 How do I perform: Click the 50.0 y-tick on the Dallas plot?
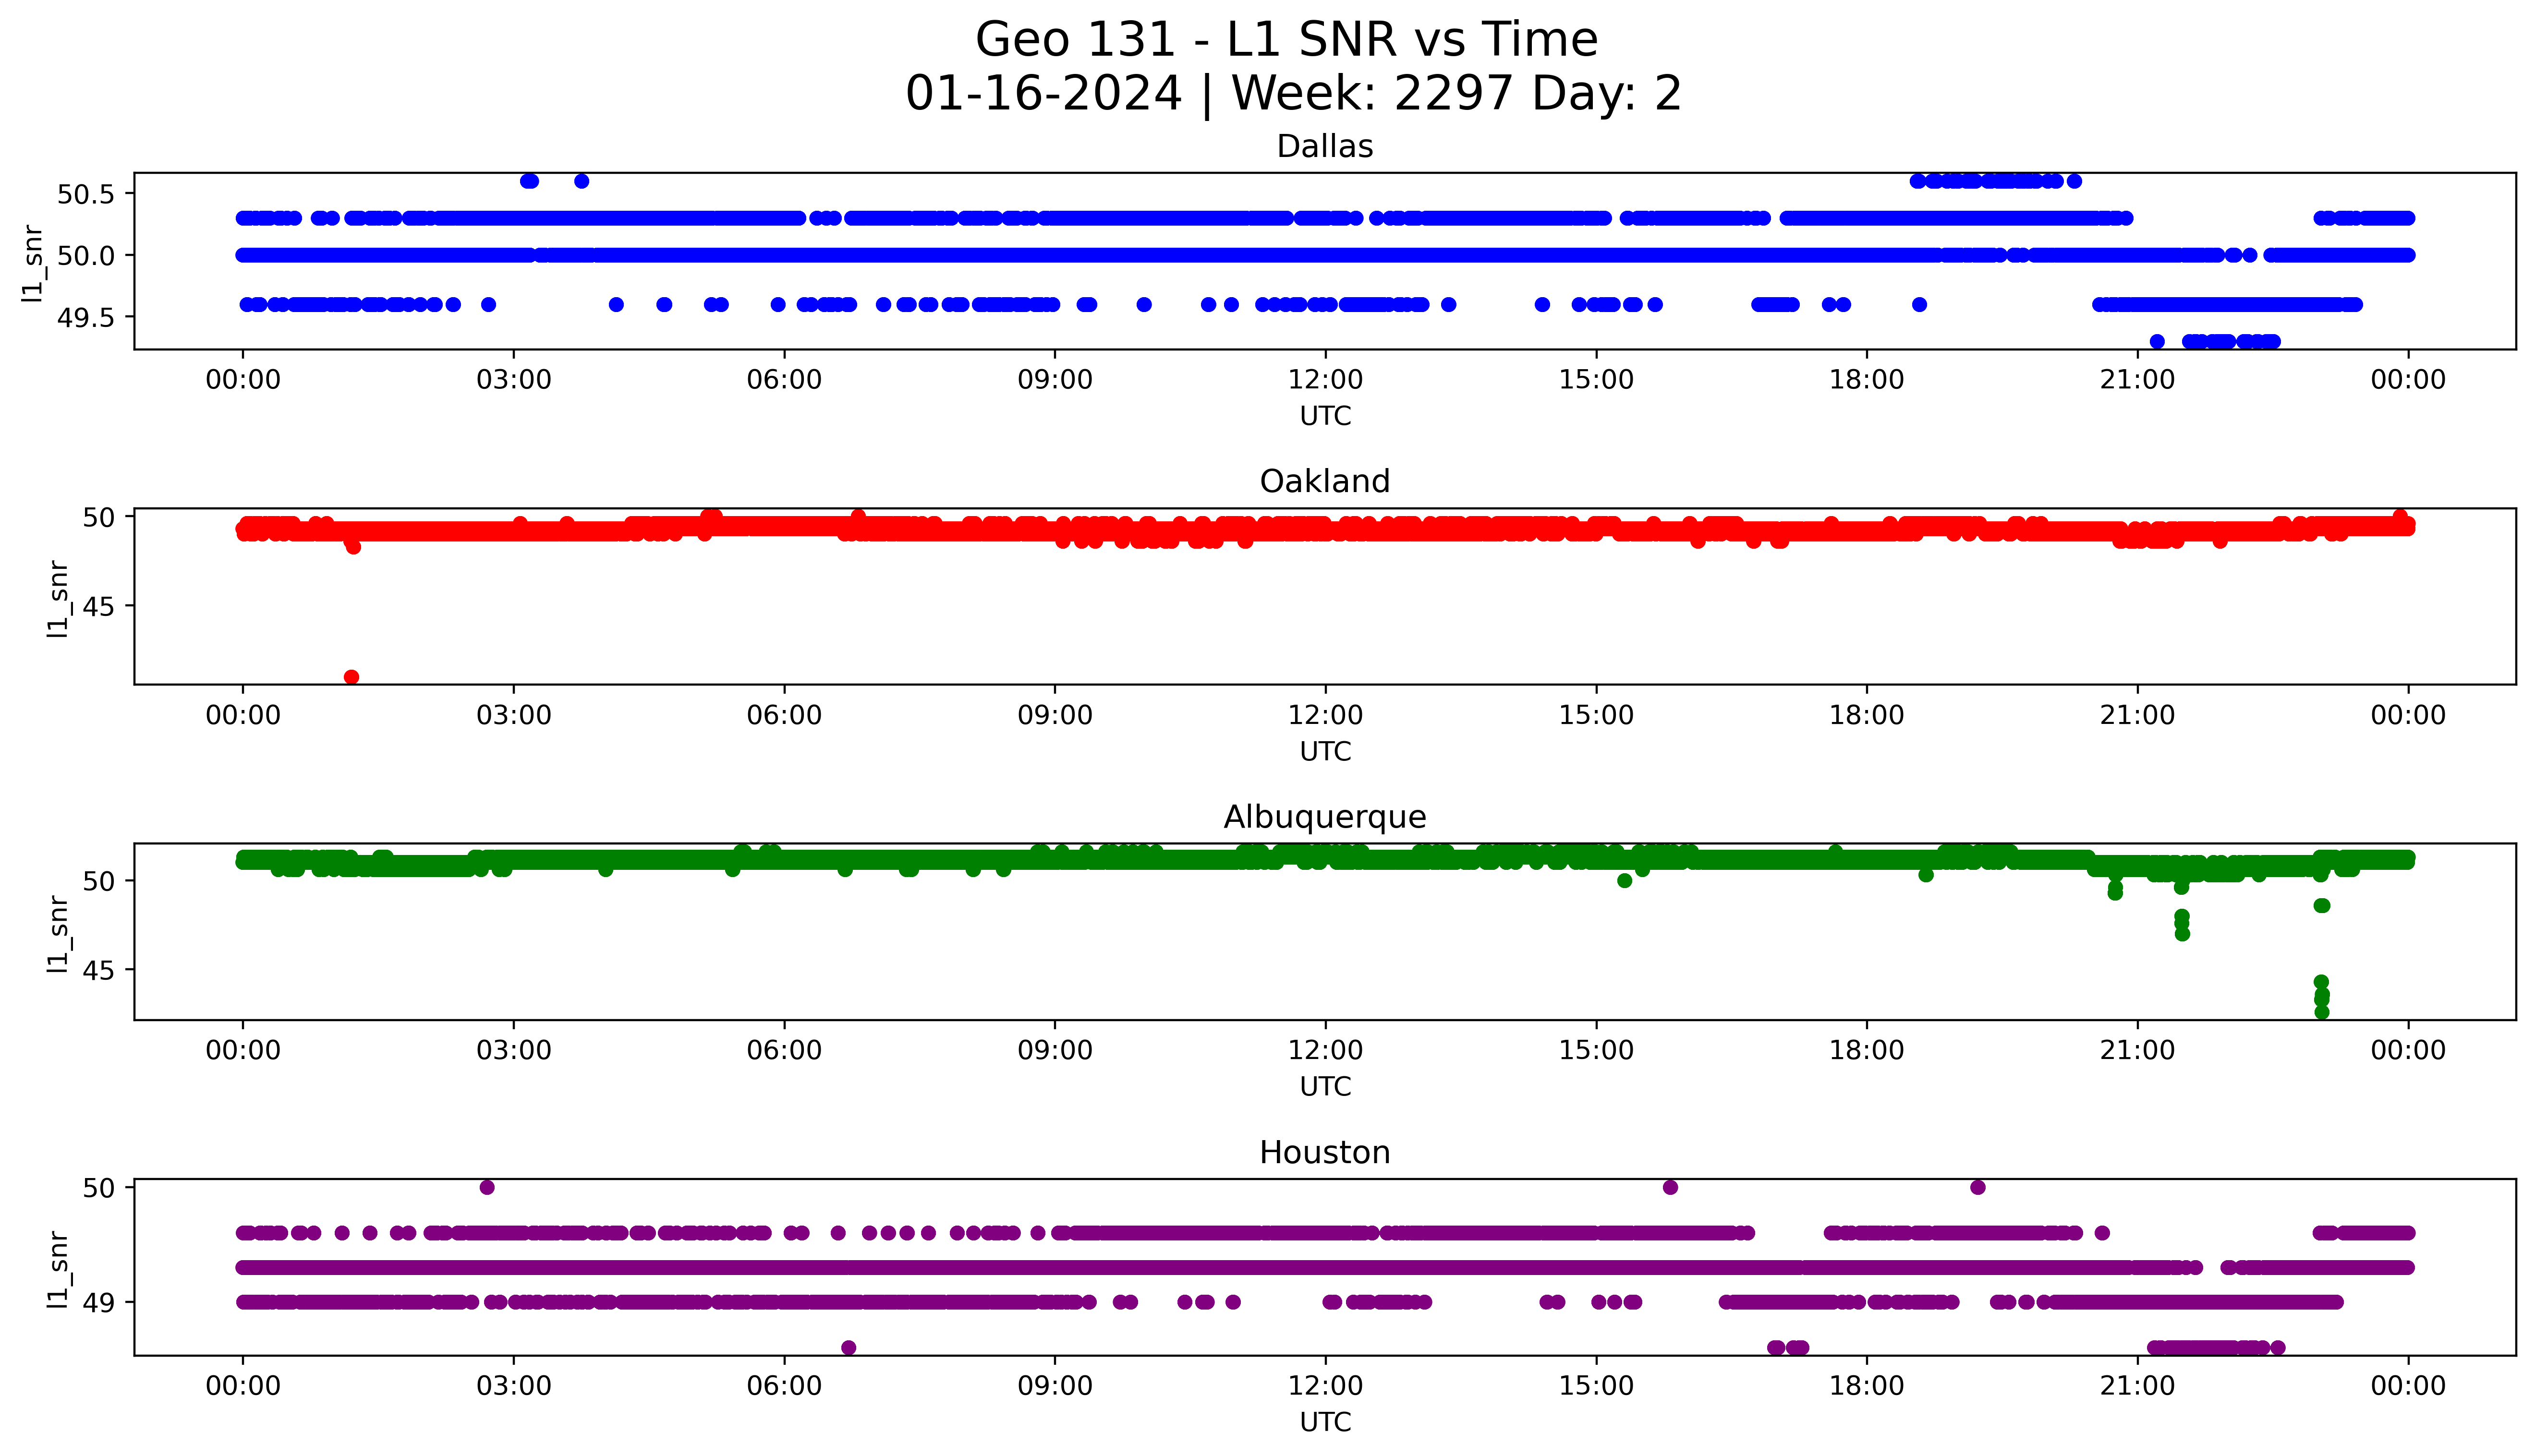click(87, 256)
